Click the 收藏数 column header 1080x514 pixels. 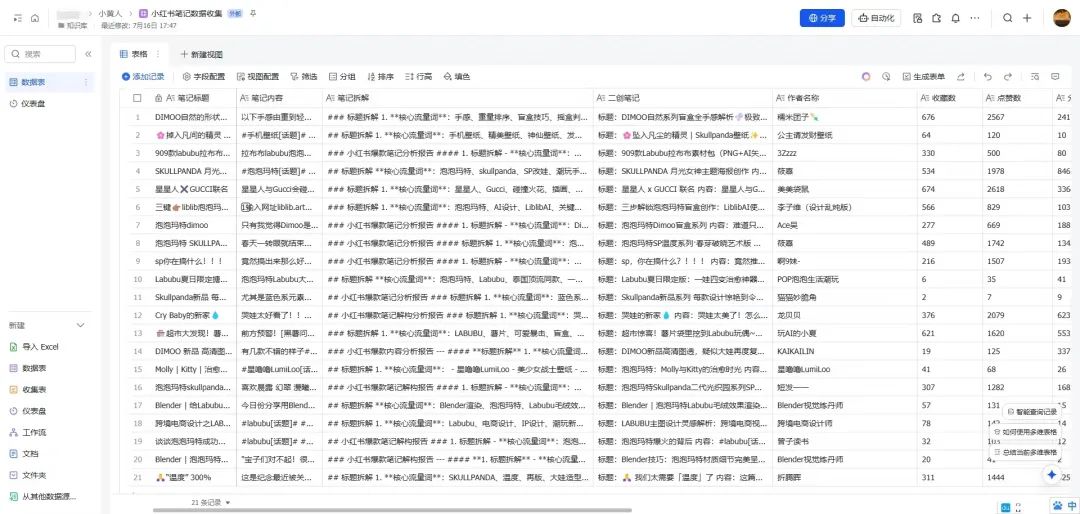(x=948, y=98)
